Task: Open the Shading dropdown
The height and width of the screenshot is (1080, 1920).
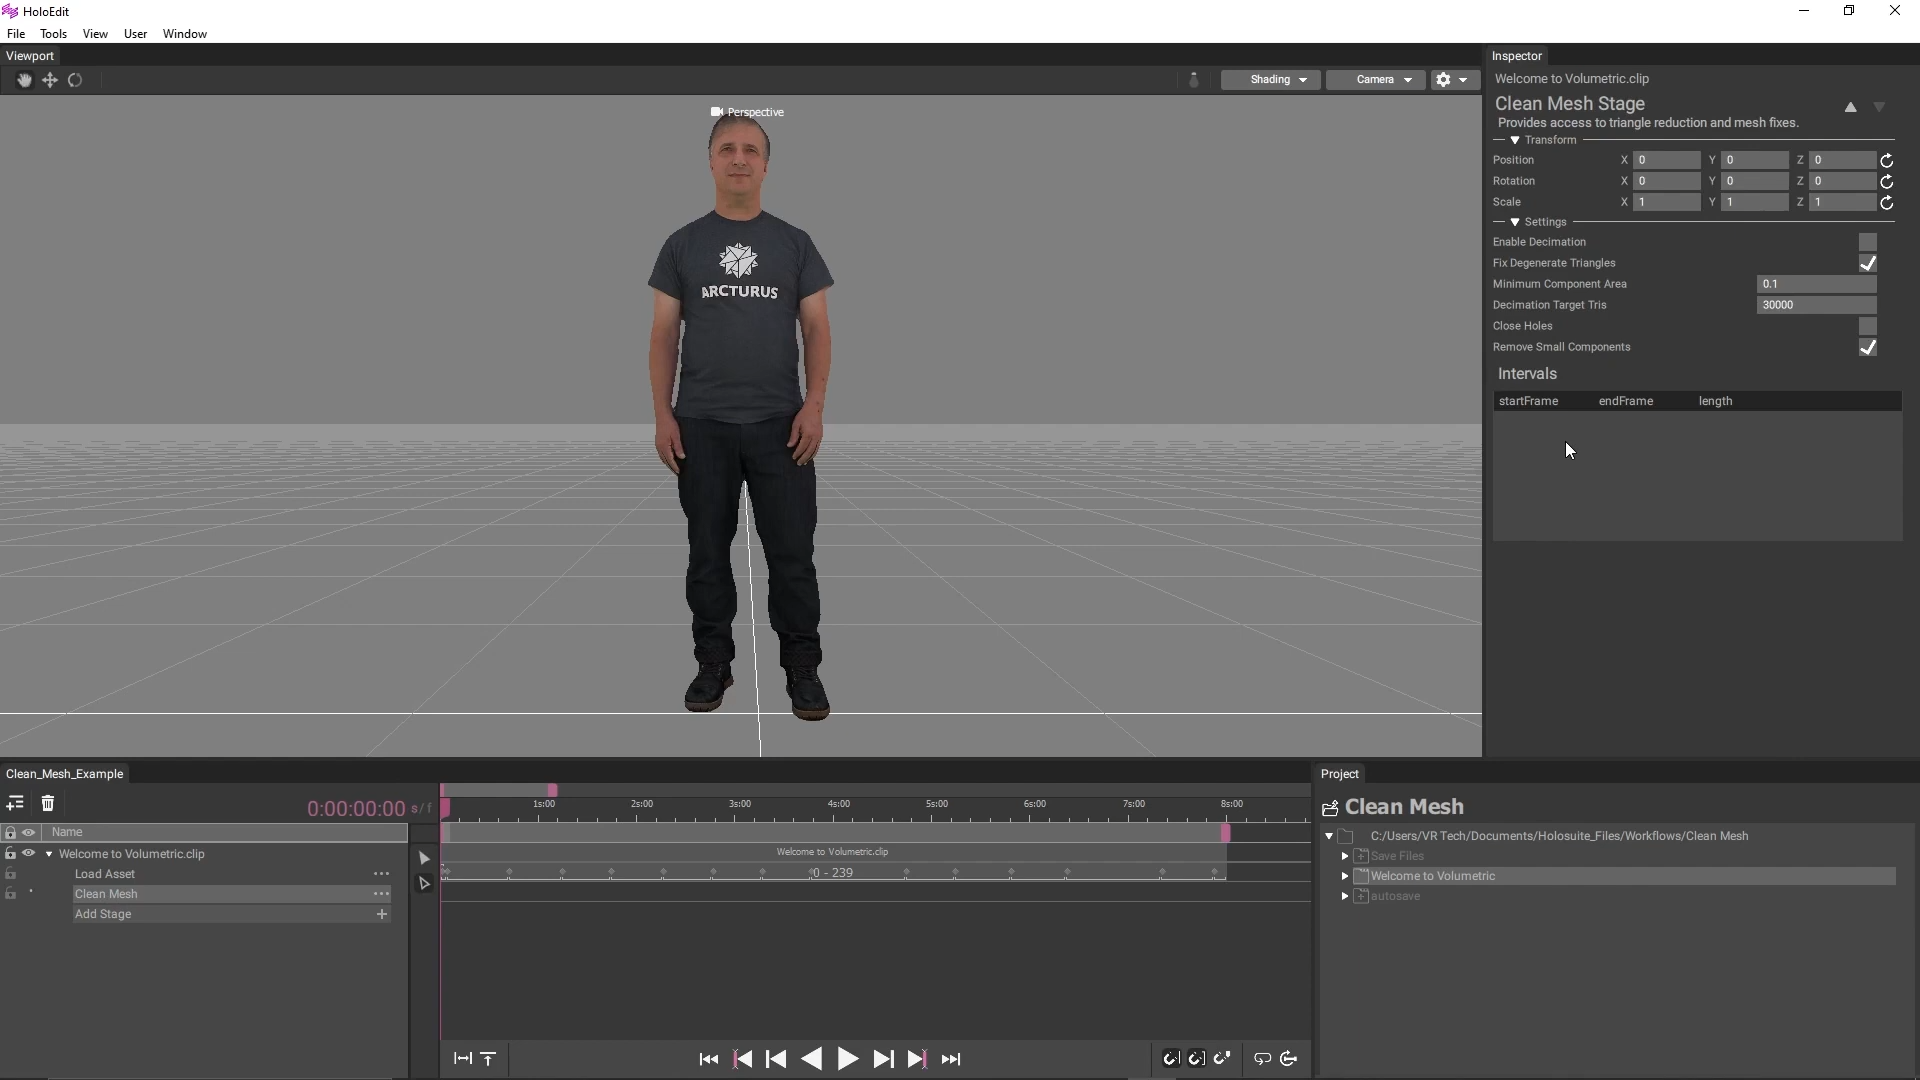Action: click(x=1270, y=80)
